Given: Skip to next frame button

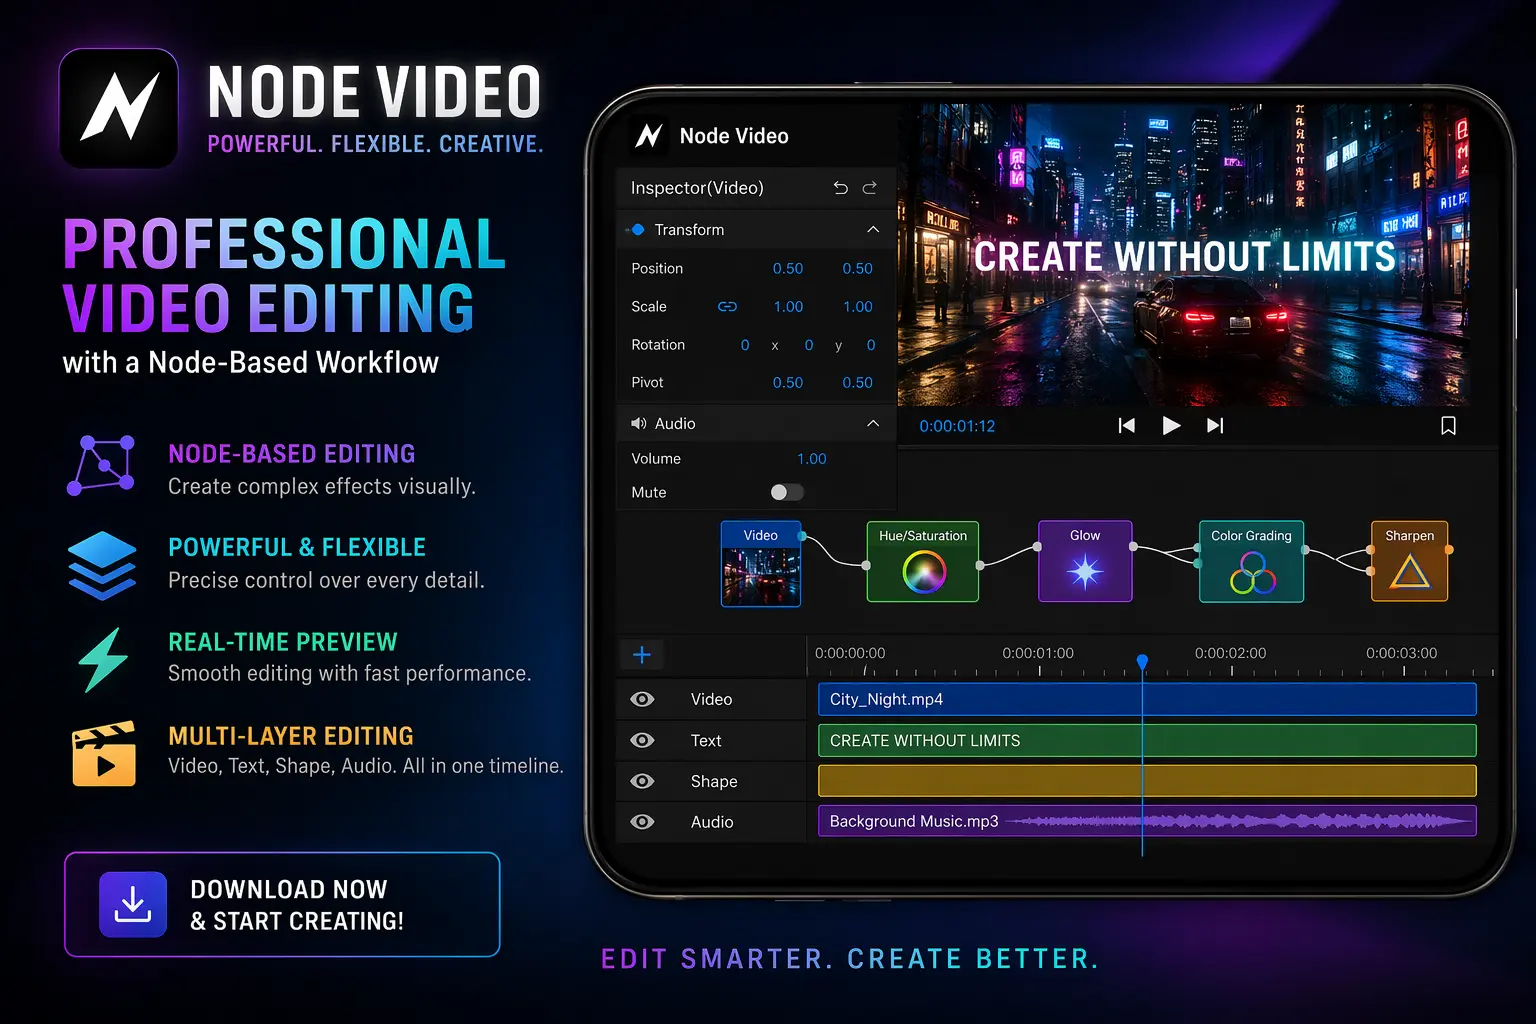Looking at the screenshot, I should point(1215,426).
